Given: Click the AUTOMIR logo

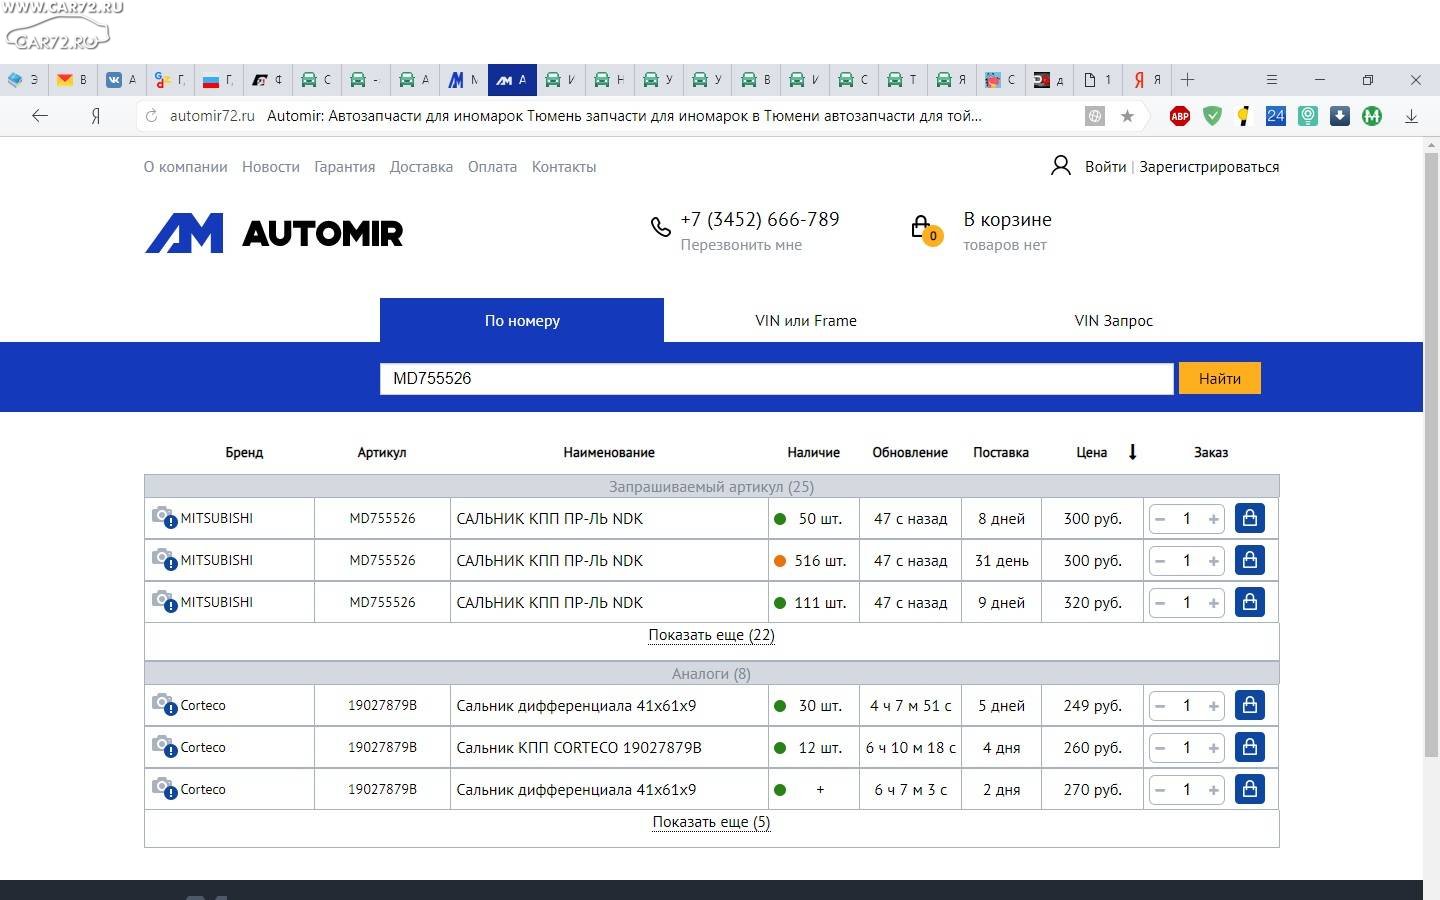Looking at the screenshot, I should coord(274,233).
